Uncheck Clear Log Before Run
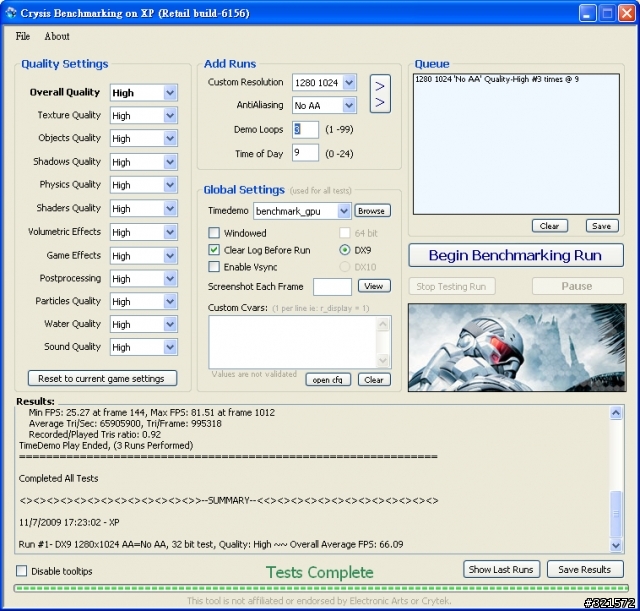The height and width of the screenshot is (611, 640). coord(214,250)
